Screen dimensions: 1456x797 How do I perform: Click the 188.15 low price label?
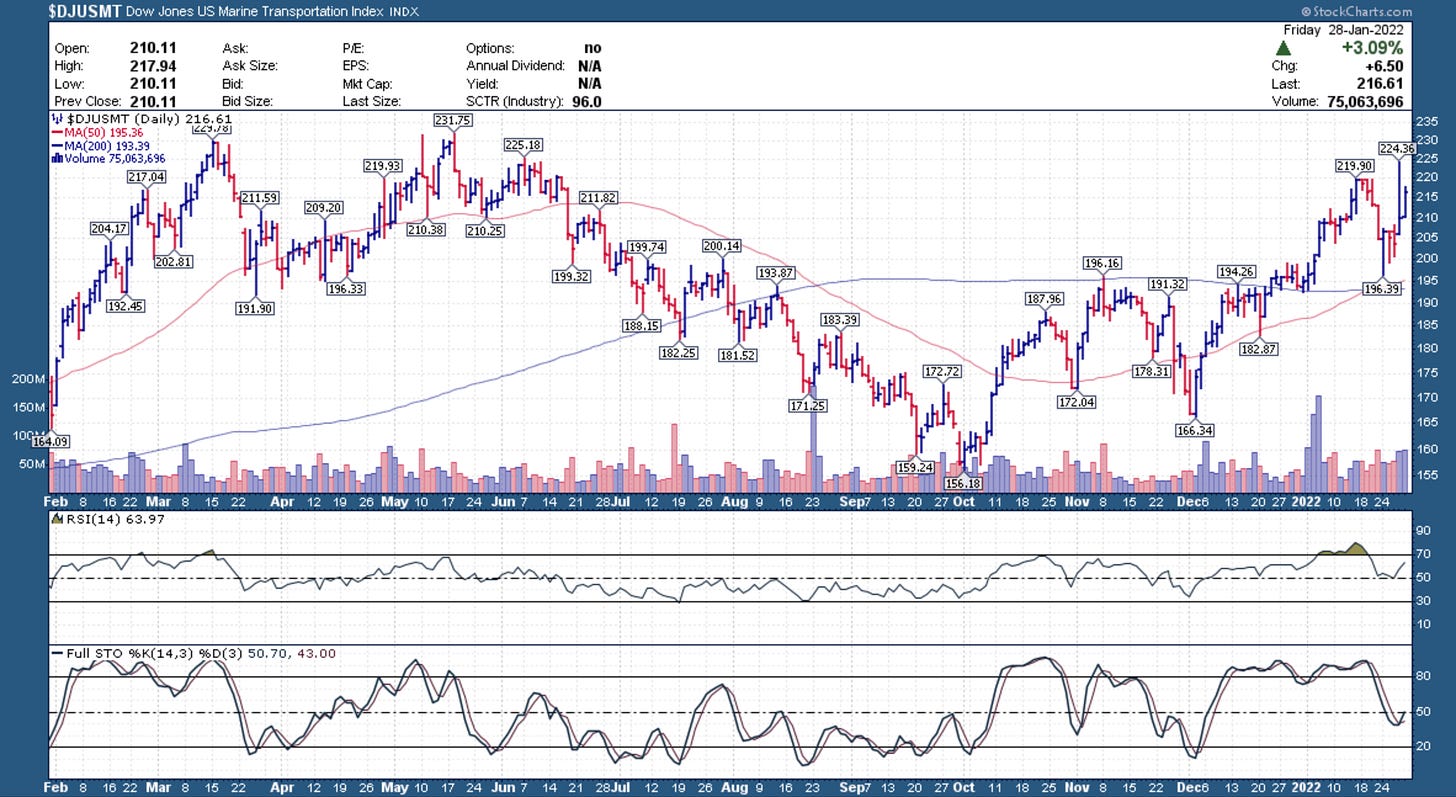tap(640, 325)
